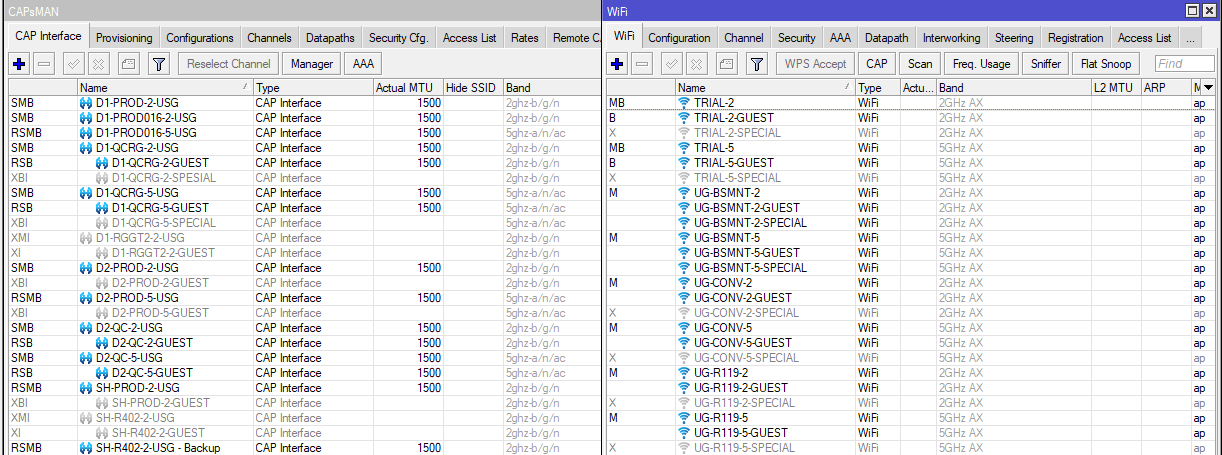The height and width of the screenshot is (455, 1222).
Task: Click Hide SSID column header
Action: 473,88
